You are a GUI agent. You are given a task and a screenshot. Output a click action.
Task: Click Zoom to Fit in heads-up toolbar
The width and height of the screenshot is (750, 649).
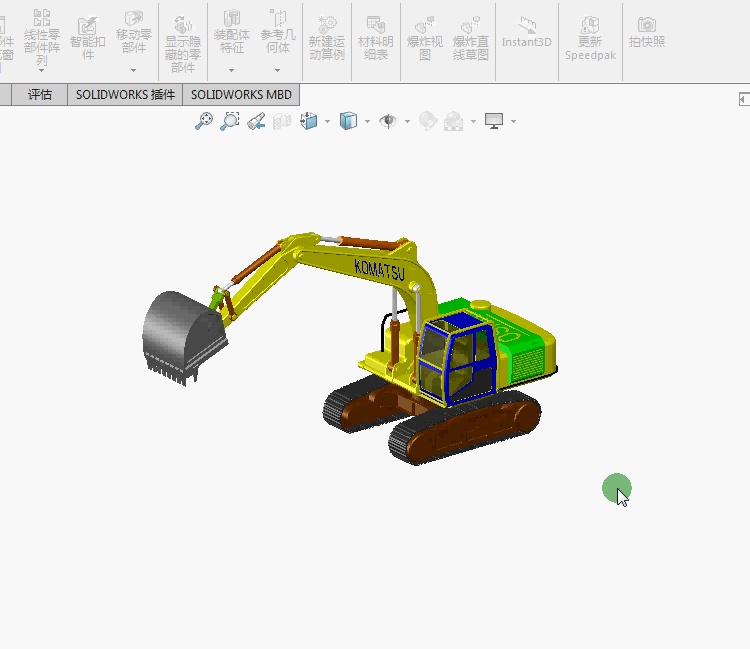204,121
